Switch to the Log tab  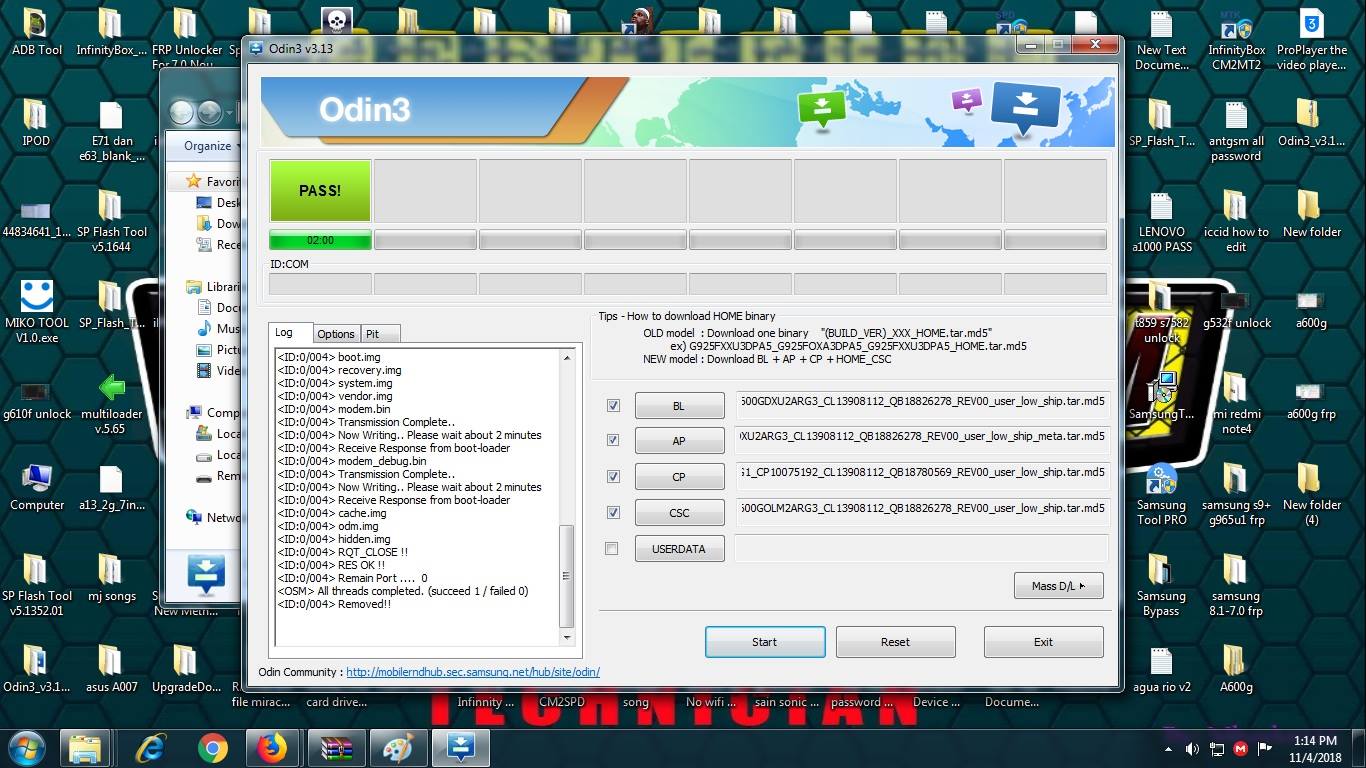click(x=291, y=332)
